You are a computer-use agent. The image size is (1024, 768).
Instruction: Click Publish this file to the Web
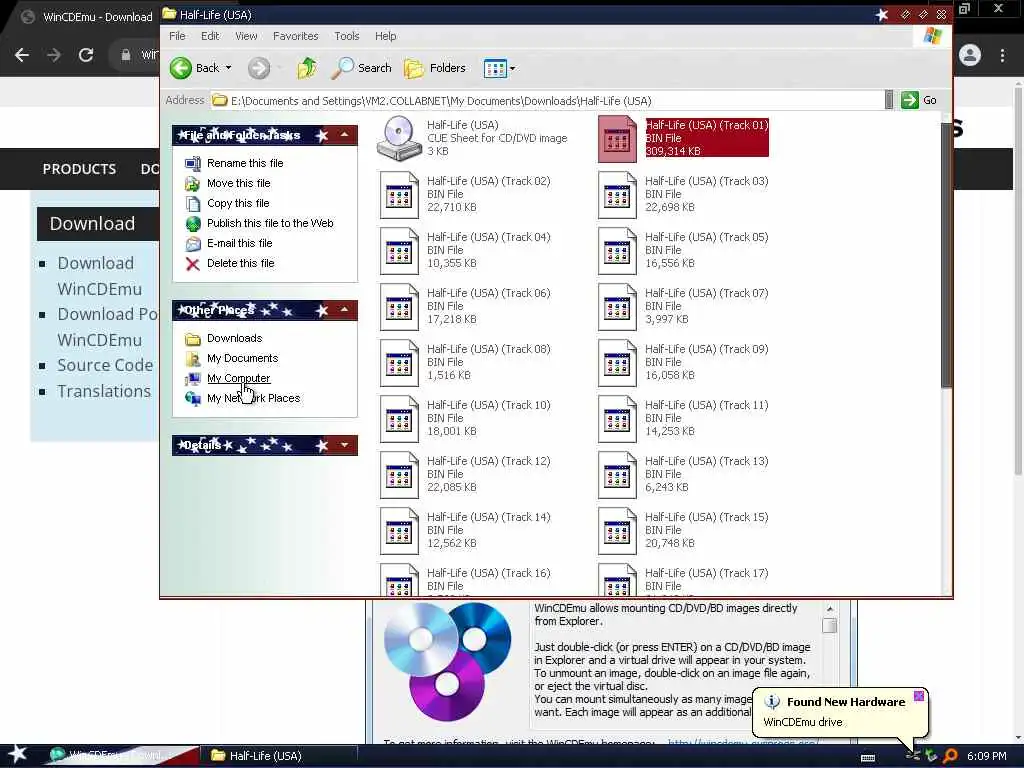270,223
